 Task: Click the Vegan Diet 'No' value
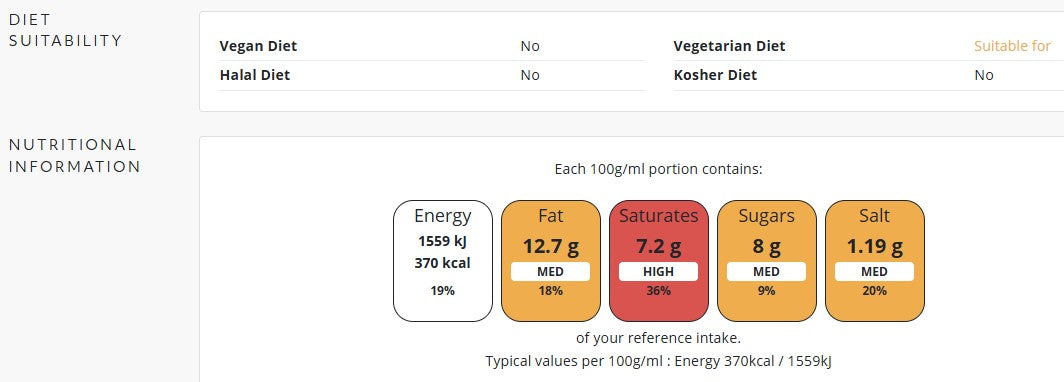(x=530, y=46)
